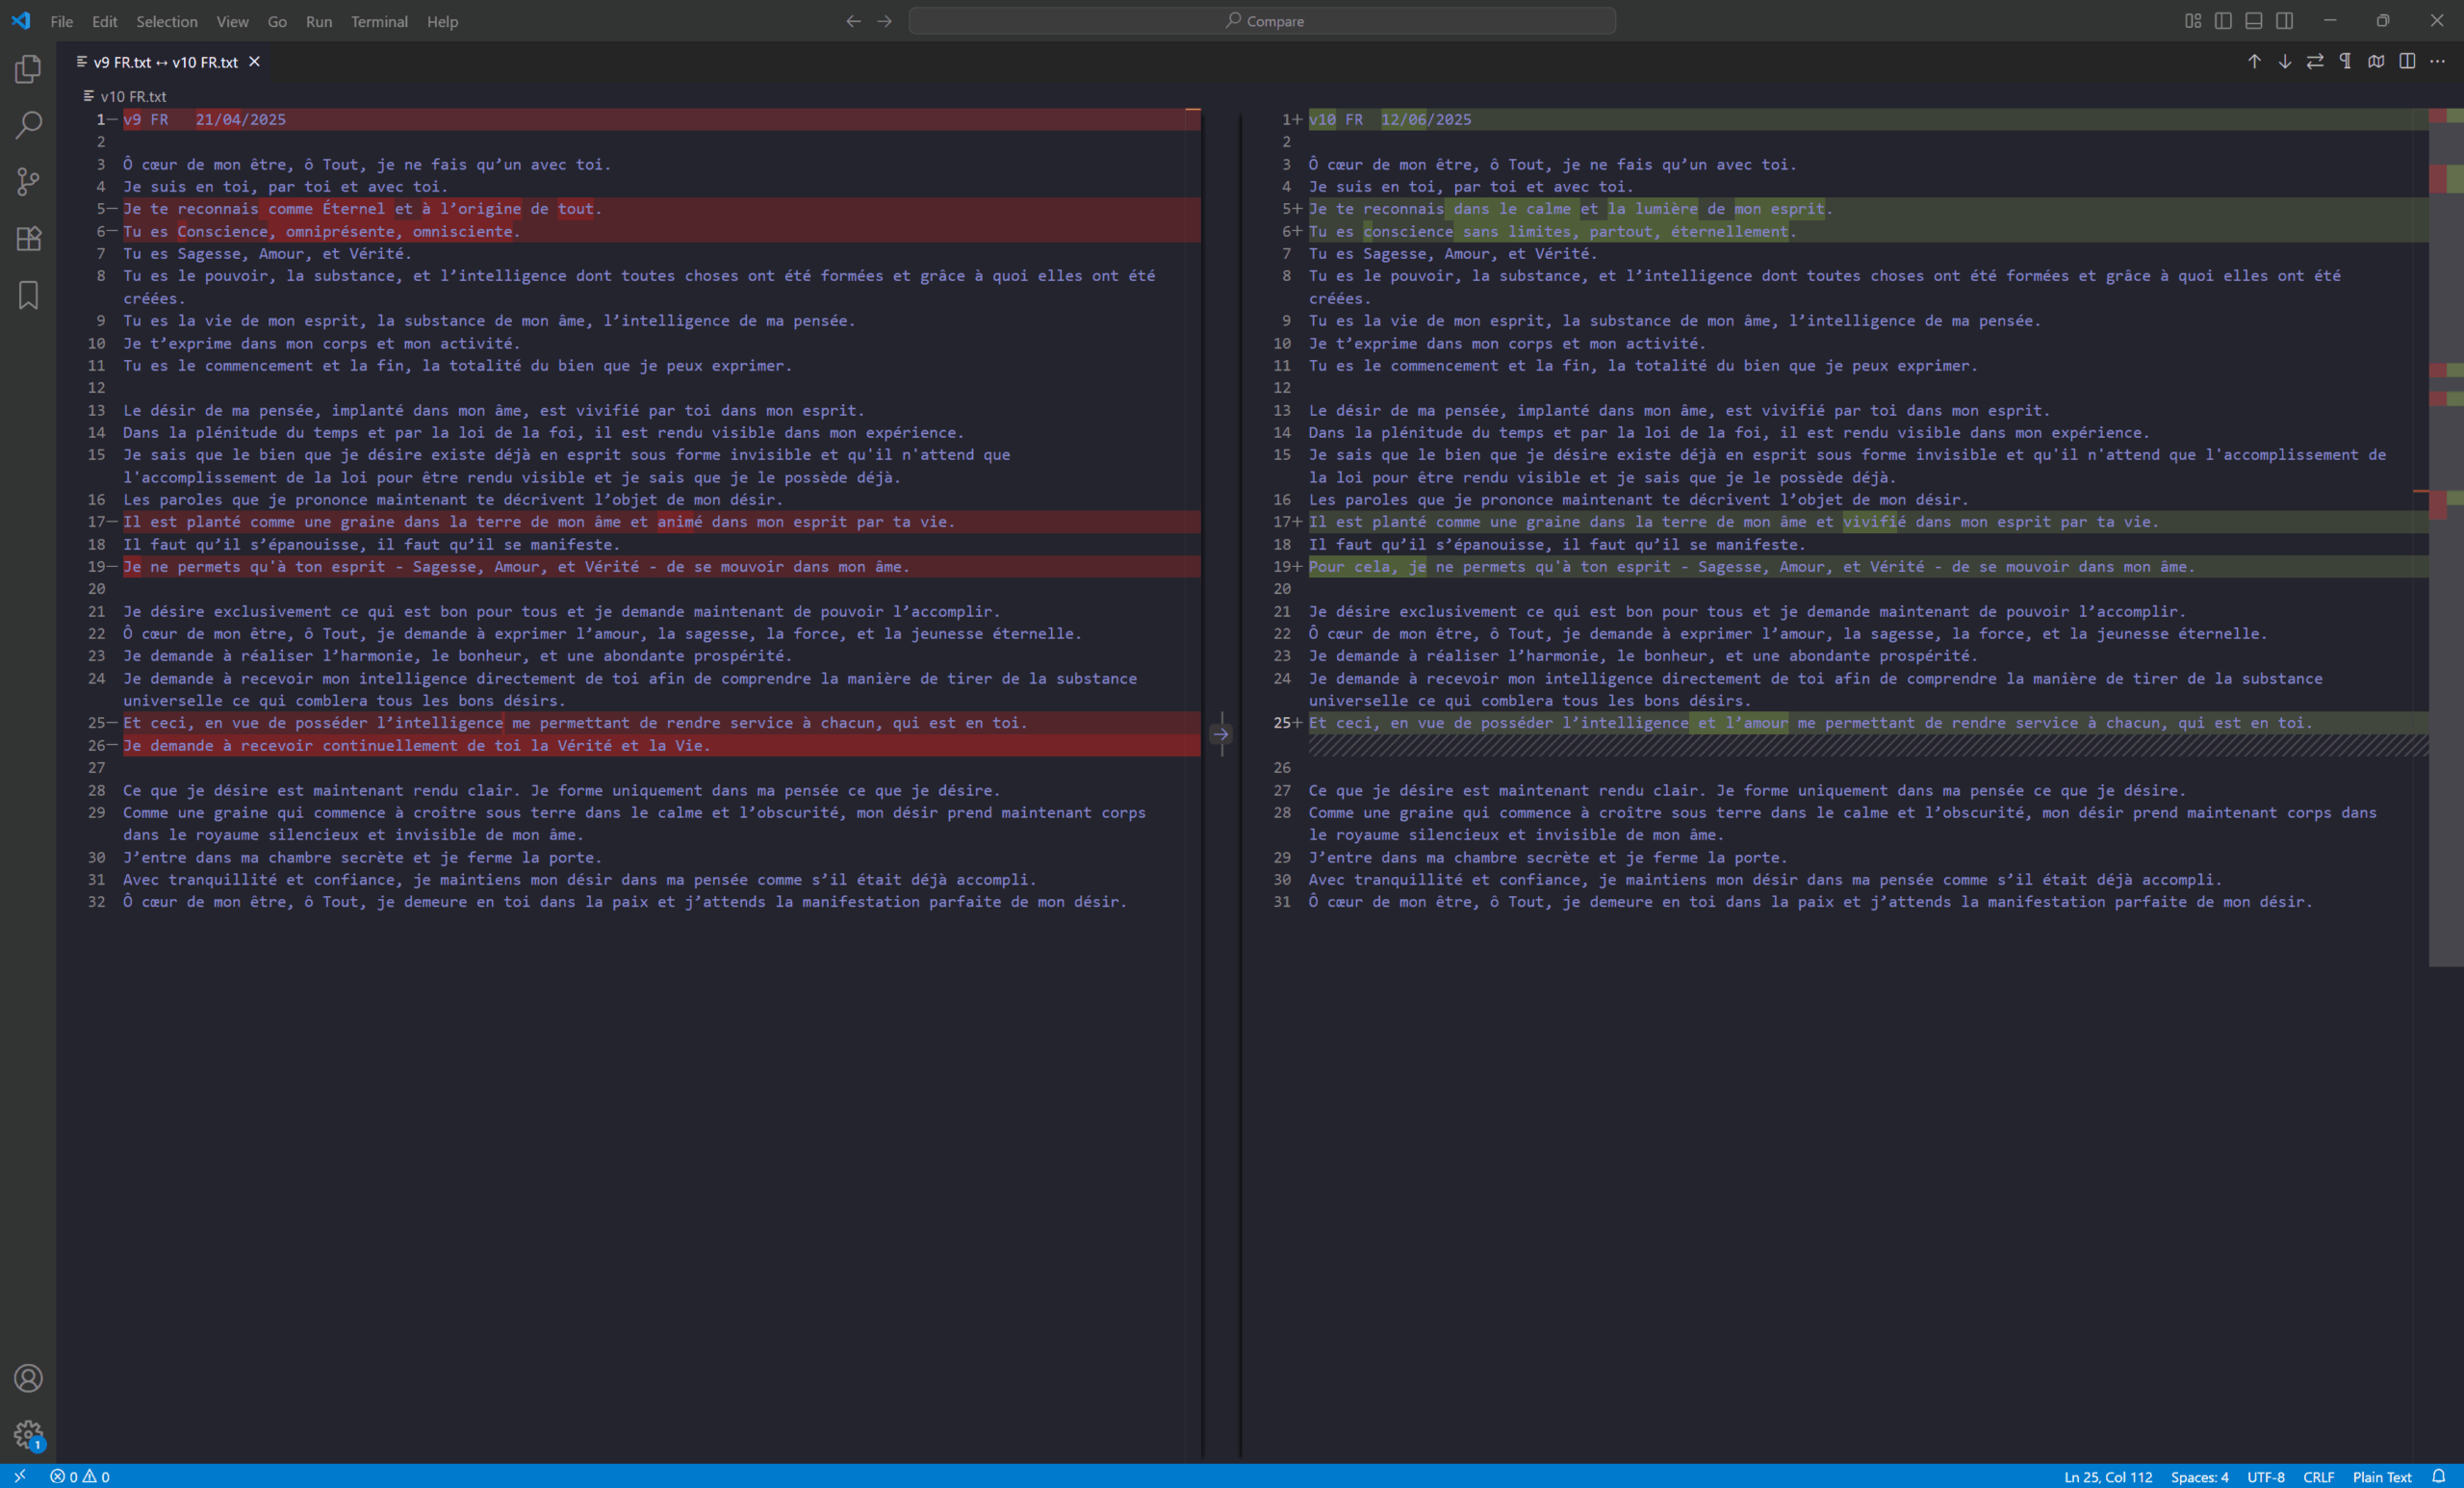Go to previous change arrow
Viewport: 2464px width, 1488px height.
2254,62
